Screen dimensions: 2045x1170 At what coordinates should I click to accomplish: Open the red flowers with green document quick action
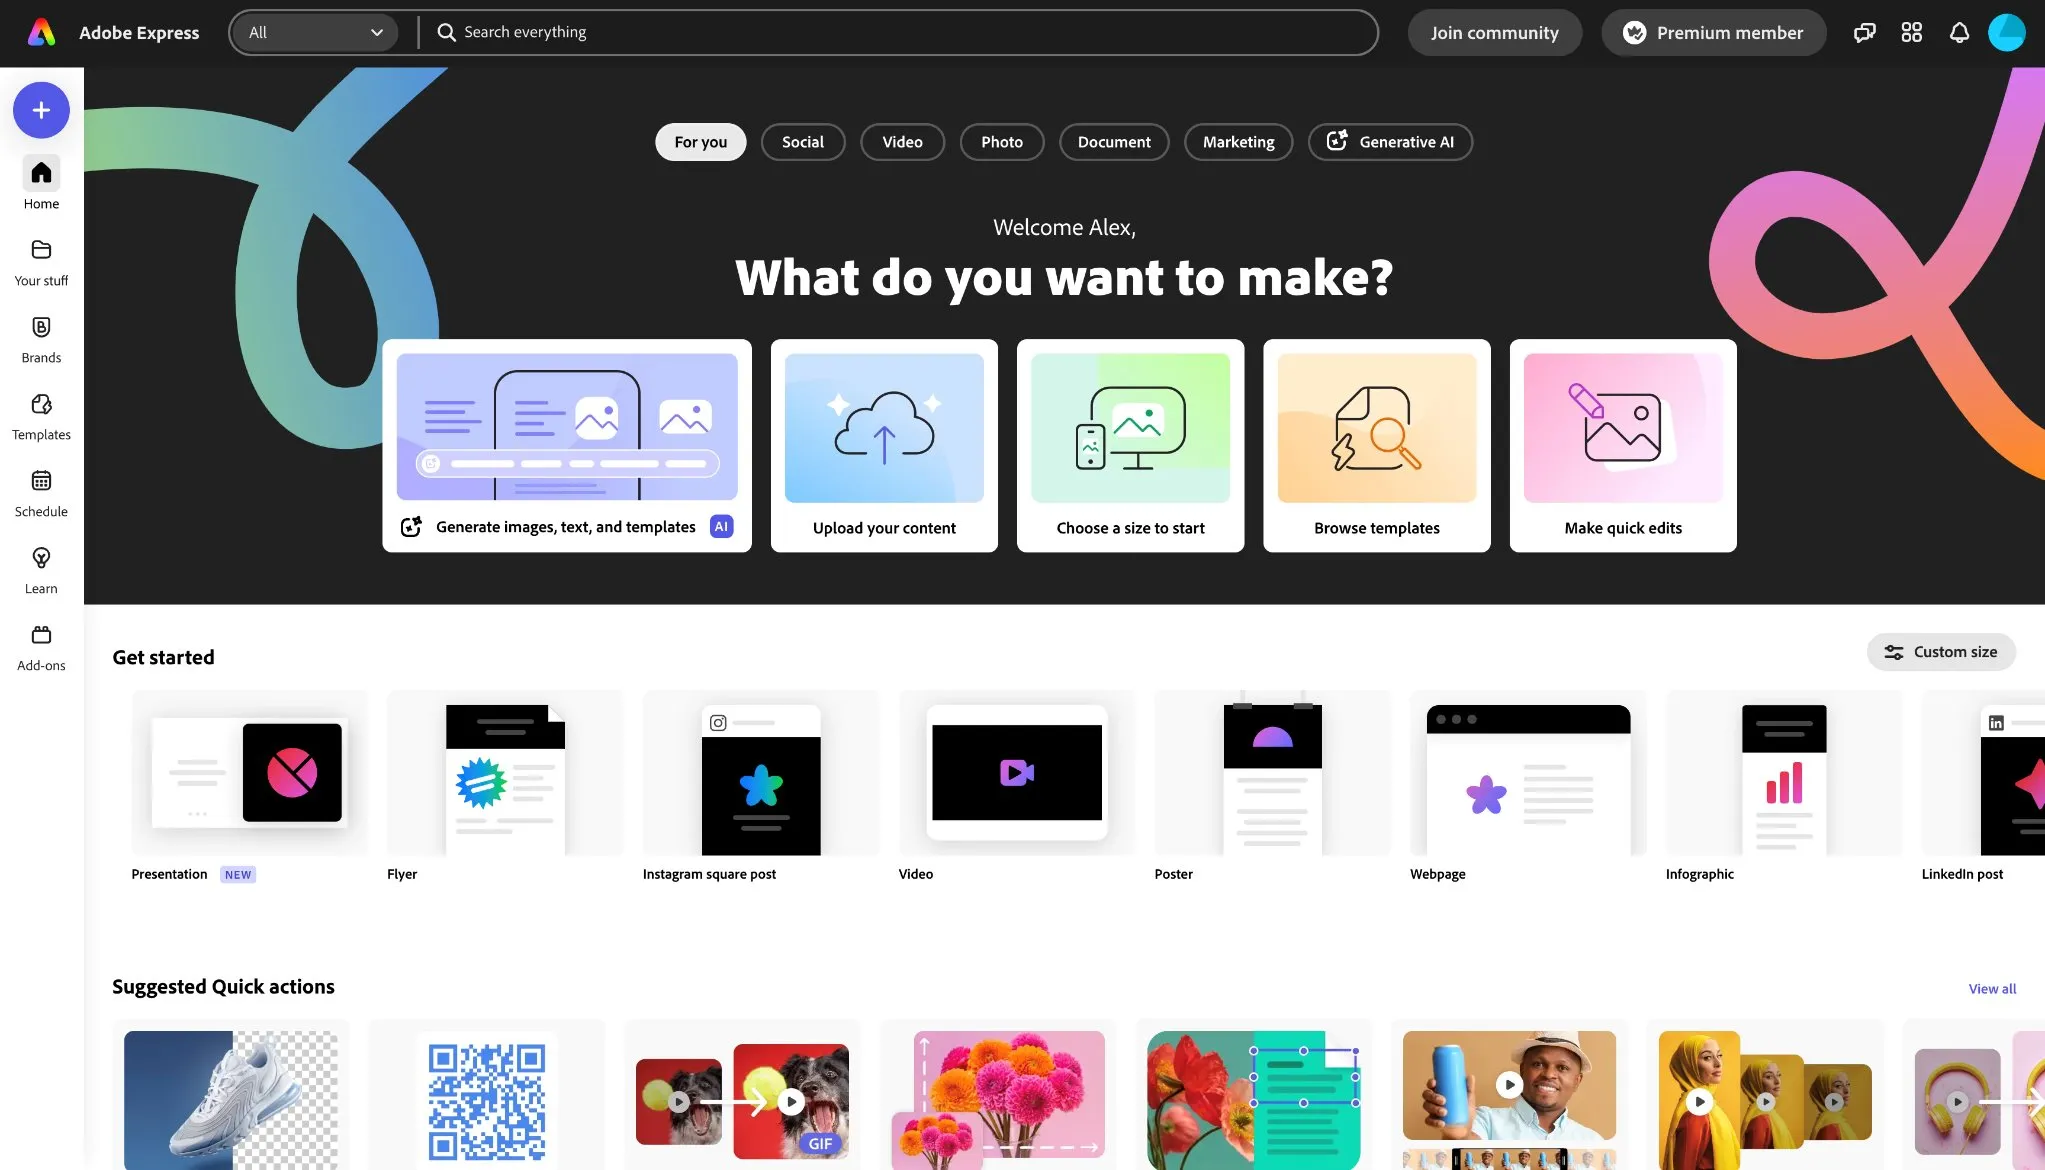pyautogui.click(x=1254, y=1095)
